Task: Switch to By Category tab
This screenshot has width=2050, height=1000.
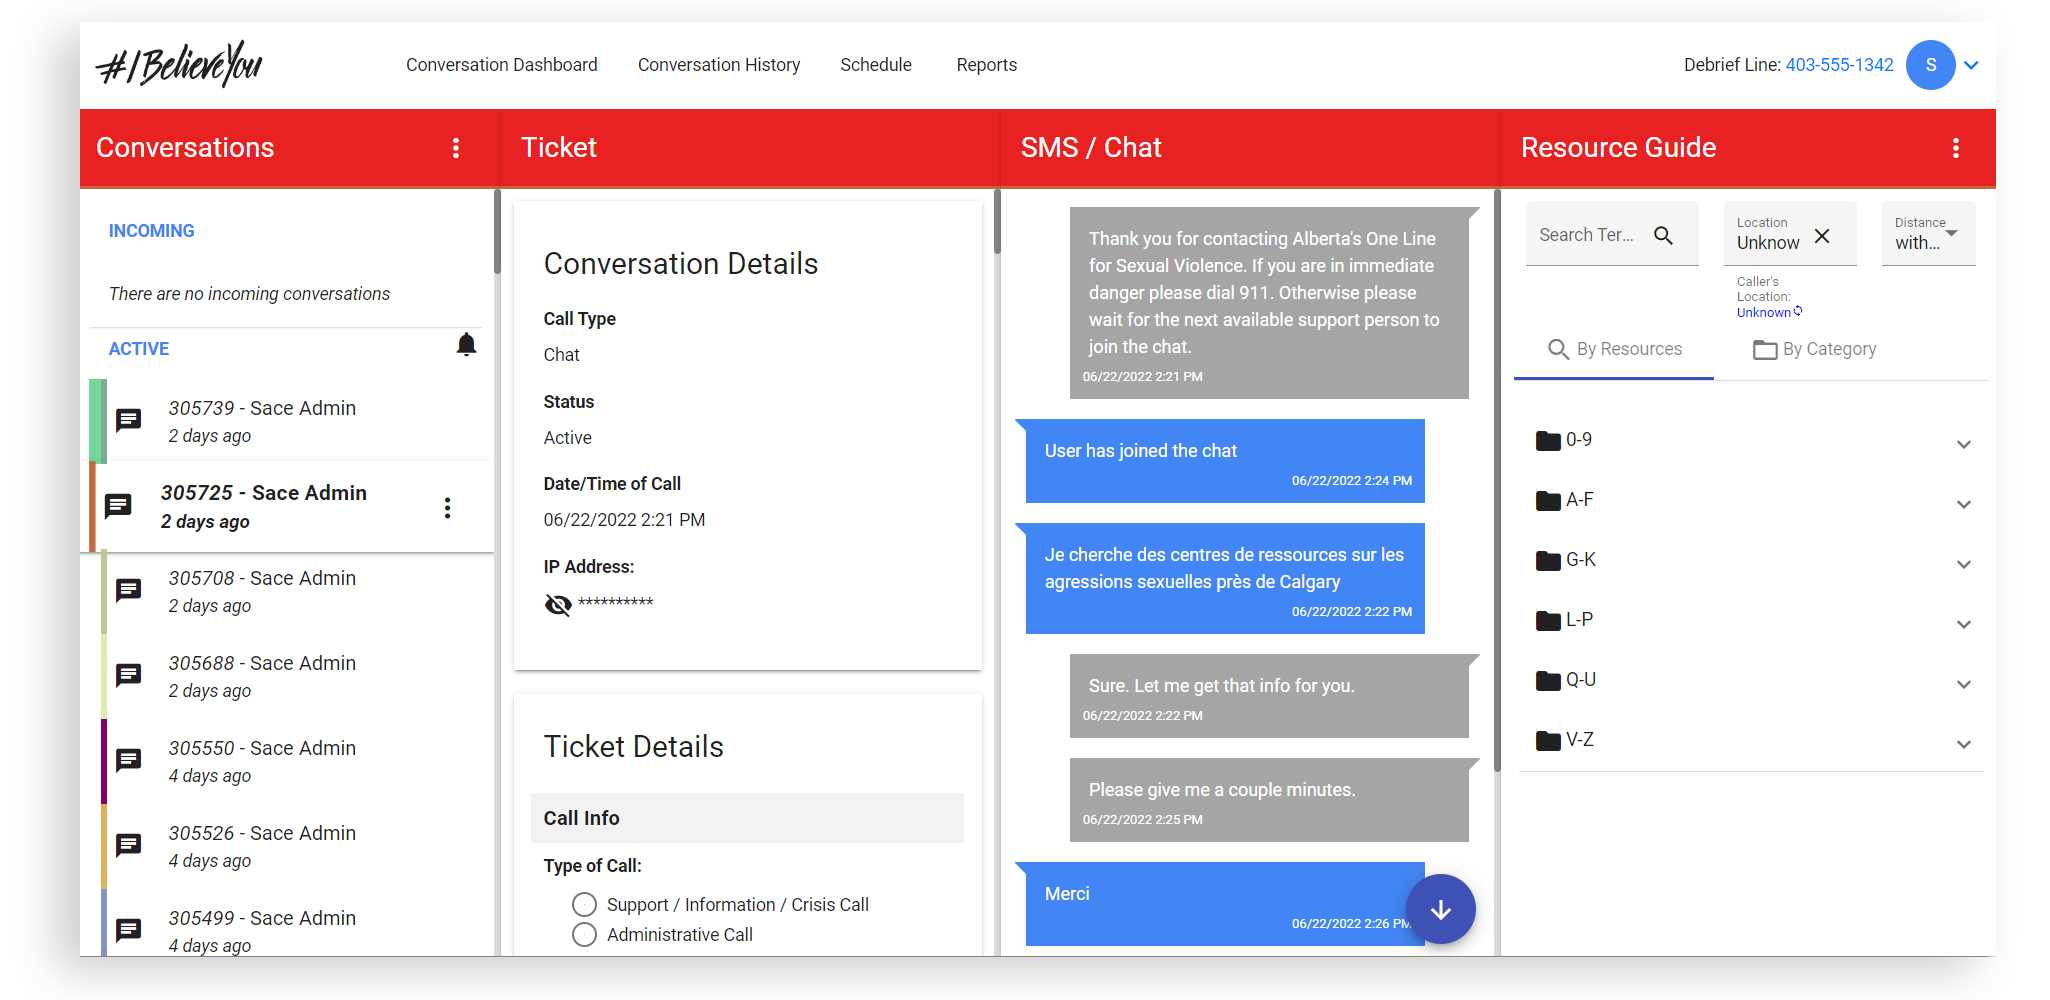Action: click(1814, 349)
